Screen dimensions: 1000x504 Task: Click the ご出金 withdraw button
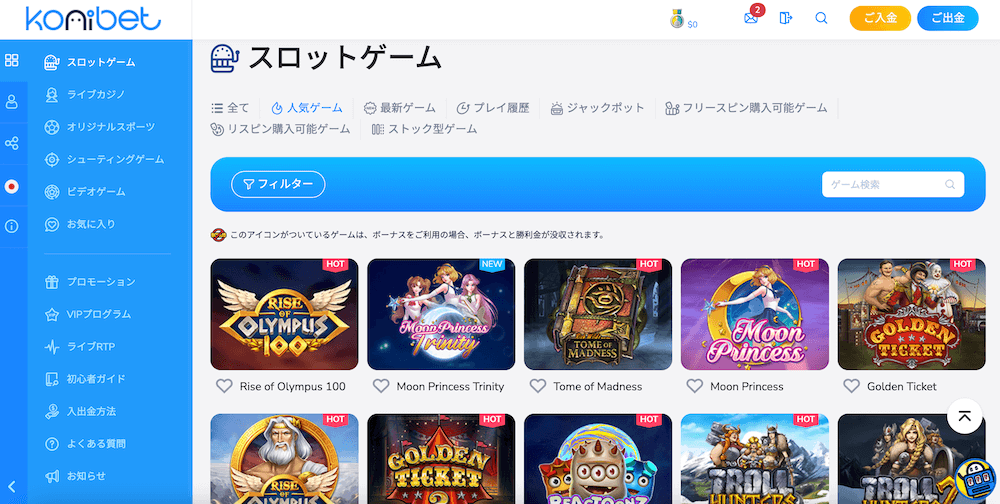[948, 18]
